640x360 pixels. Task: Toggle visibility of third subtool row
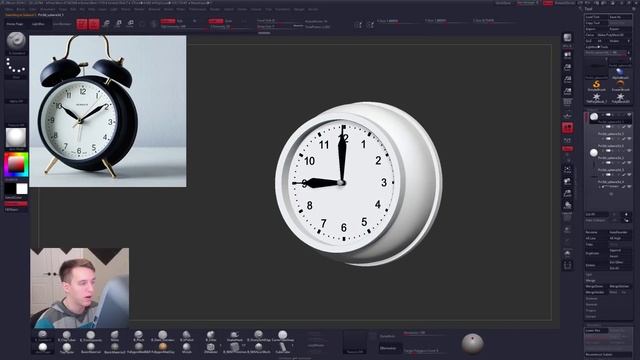click(629, 139)
